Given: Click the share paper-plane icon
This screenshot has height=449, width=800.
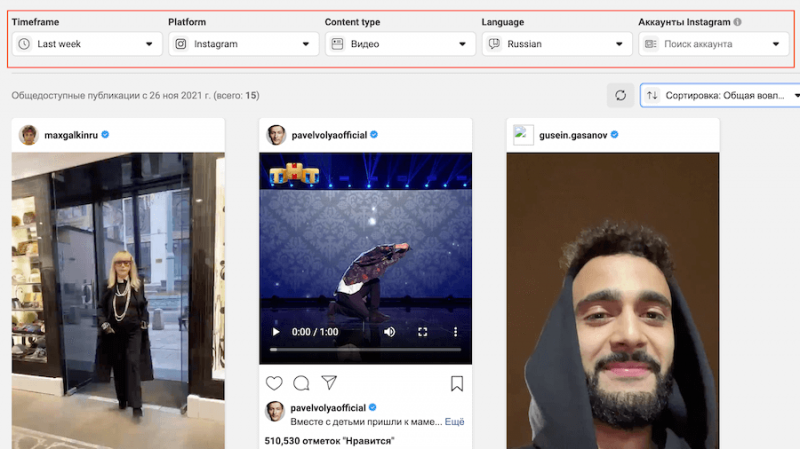Looking at the screenshot, I should click(328, 383).
